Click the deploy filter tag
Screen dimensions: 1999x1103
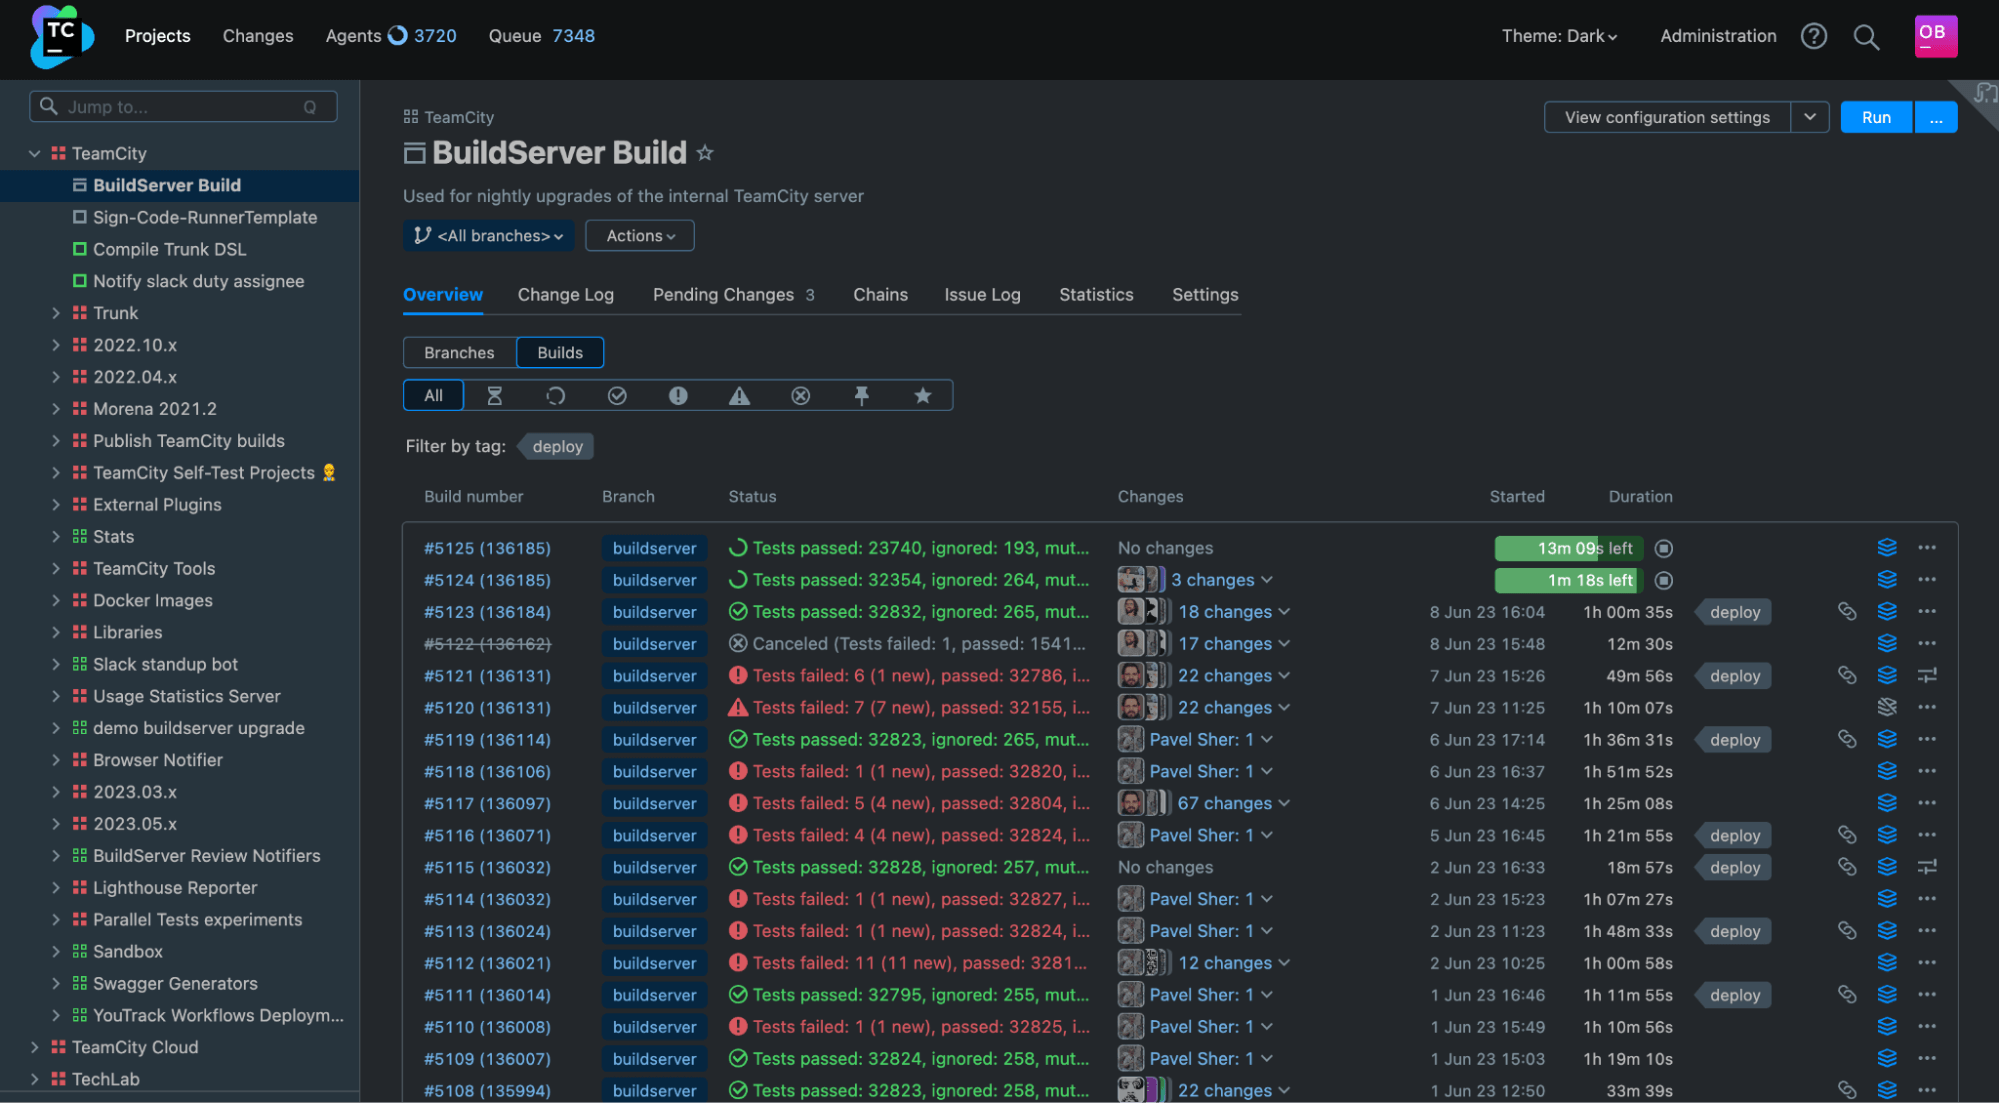557,447
